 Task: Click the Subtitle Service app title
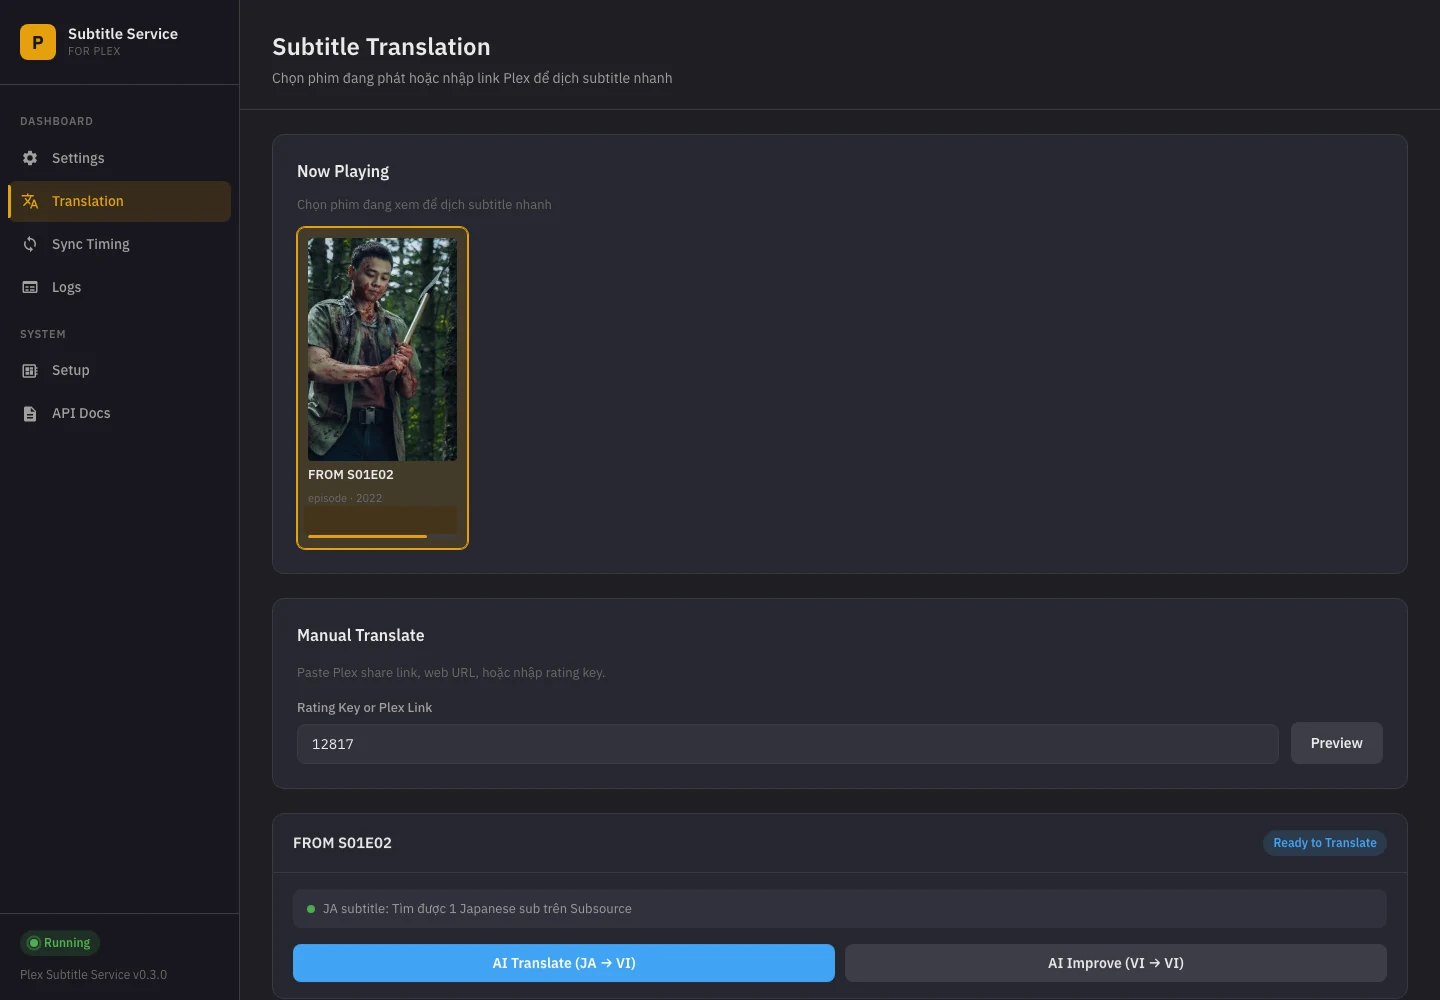[123, 34]
